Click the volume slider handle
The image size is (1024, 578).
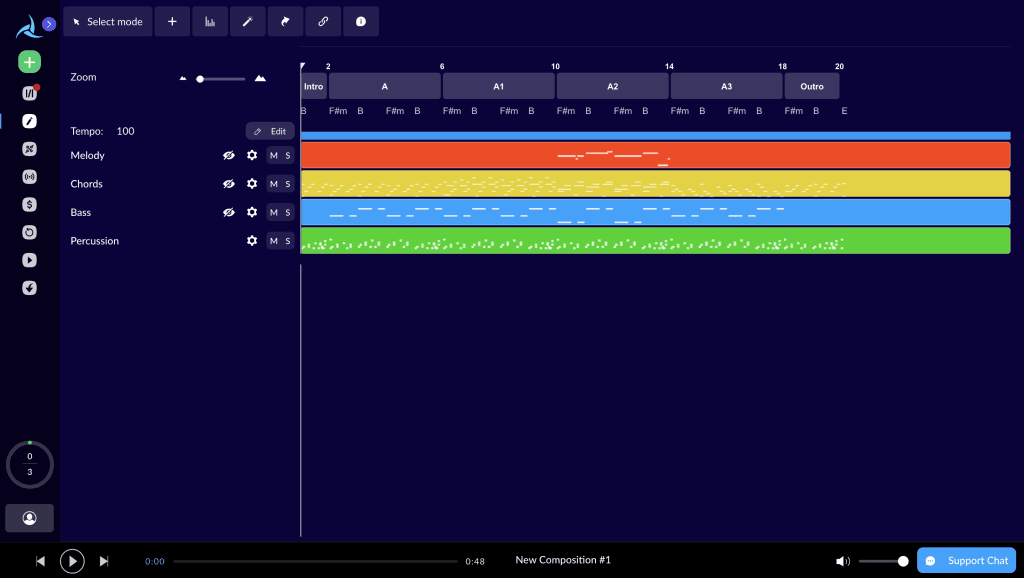(903, 561)
